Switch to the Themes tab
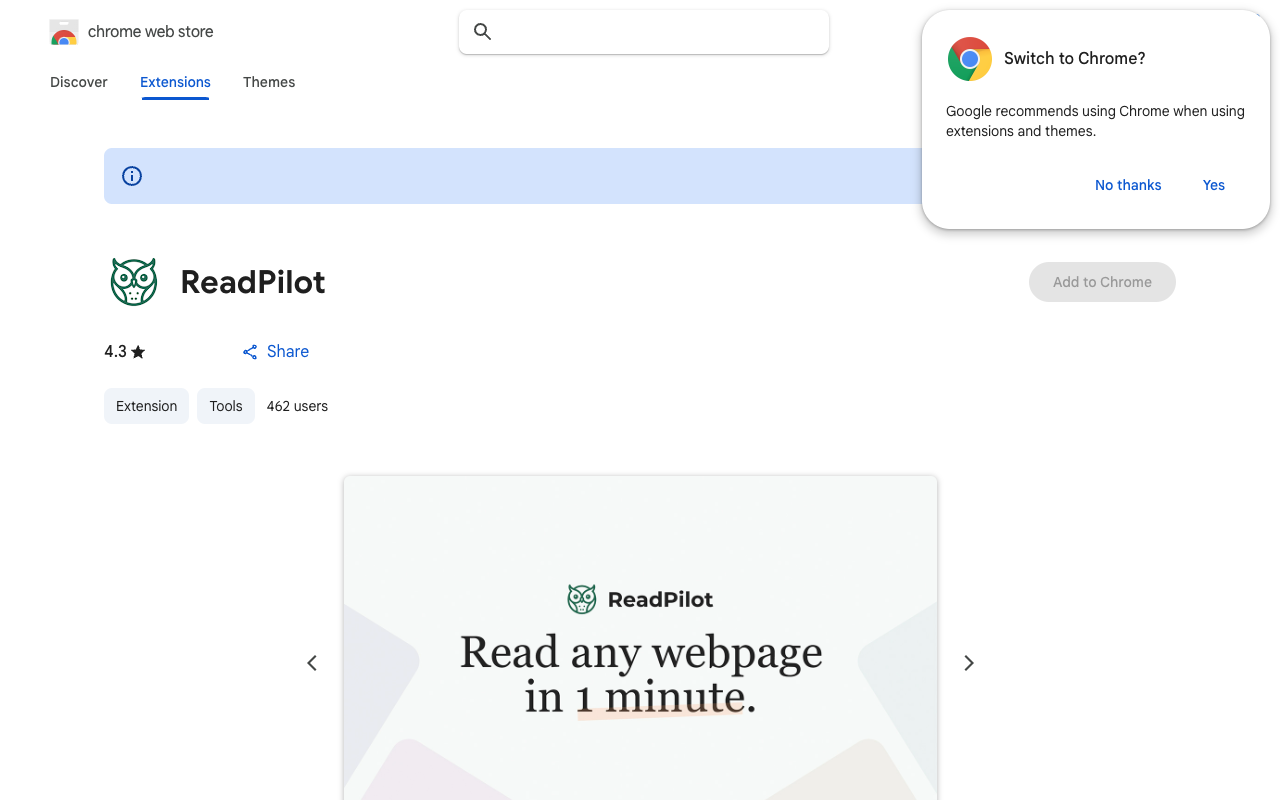The width and height of the screenshot is (1280, 800). (269, 82)
